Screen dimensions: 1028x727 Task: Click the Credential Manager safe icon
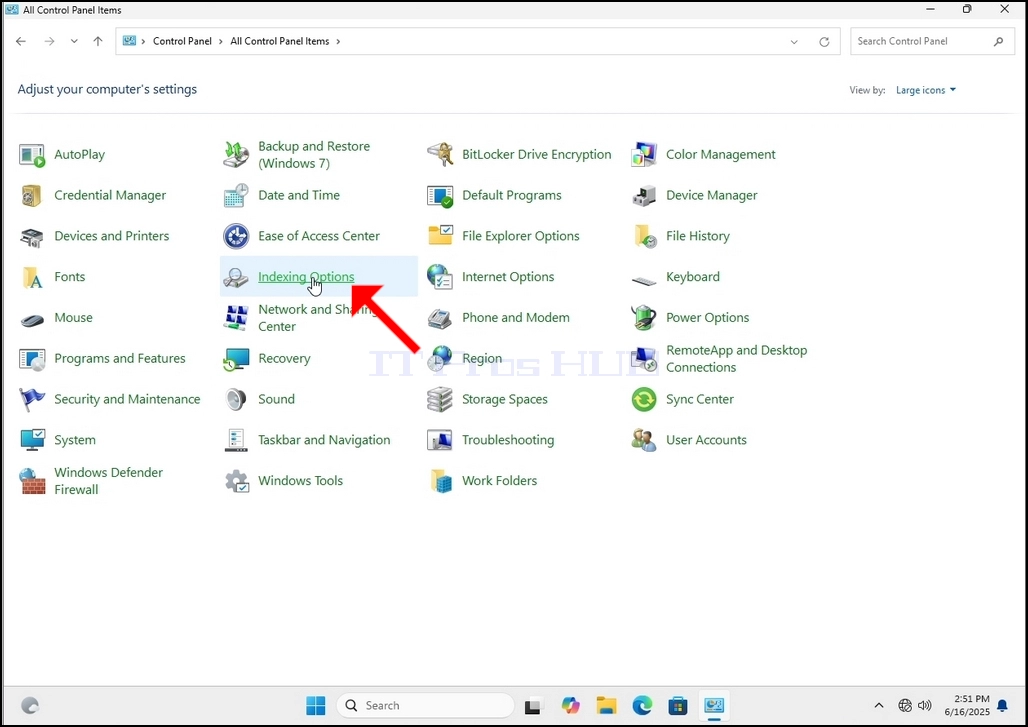pos(31,195)
